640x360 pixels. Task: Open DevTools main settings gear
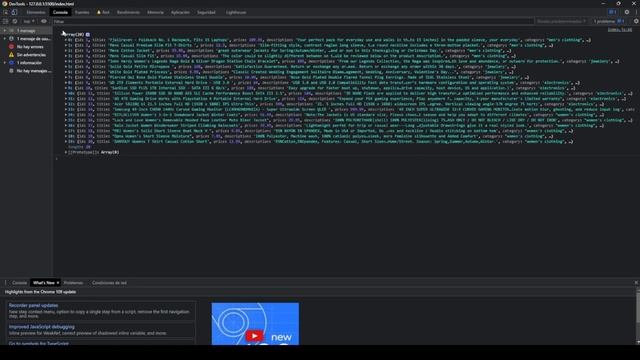(627, 12)
